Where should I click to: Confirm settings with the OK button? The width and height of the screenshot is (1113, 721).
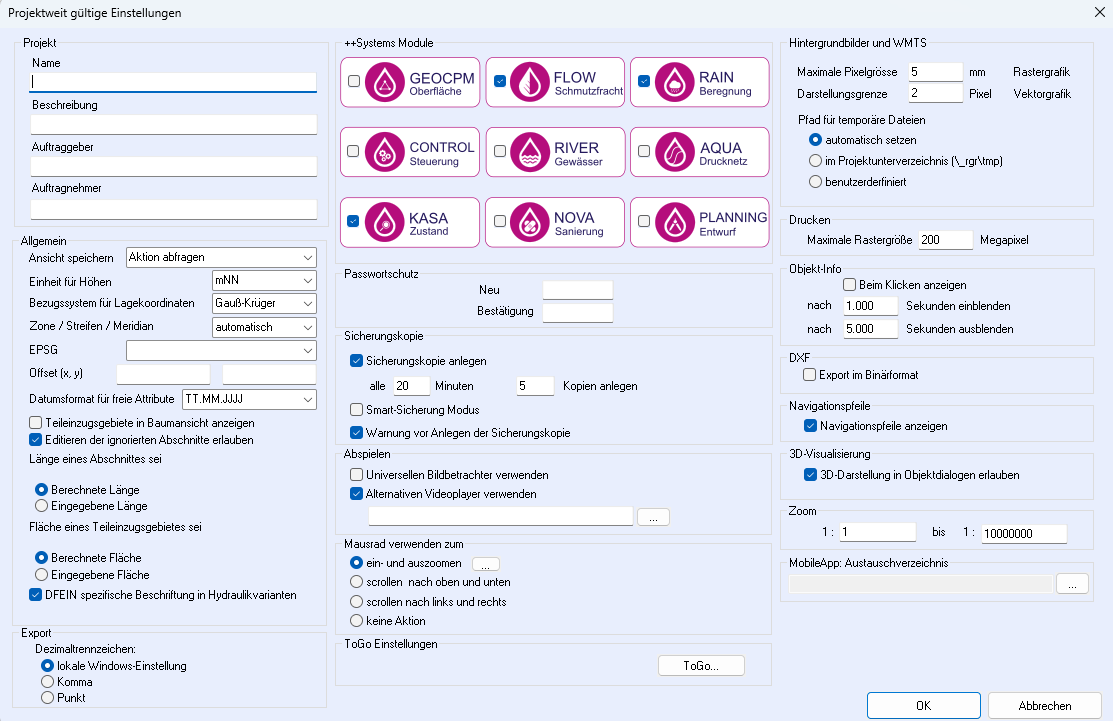click(x=923, y=705)
